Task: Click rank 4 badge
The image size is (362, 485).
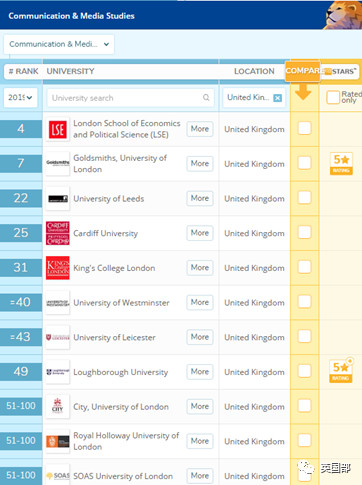Action: [x=21, y=128]
